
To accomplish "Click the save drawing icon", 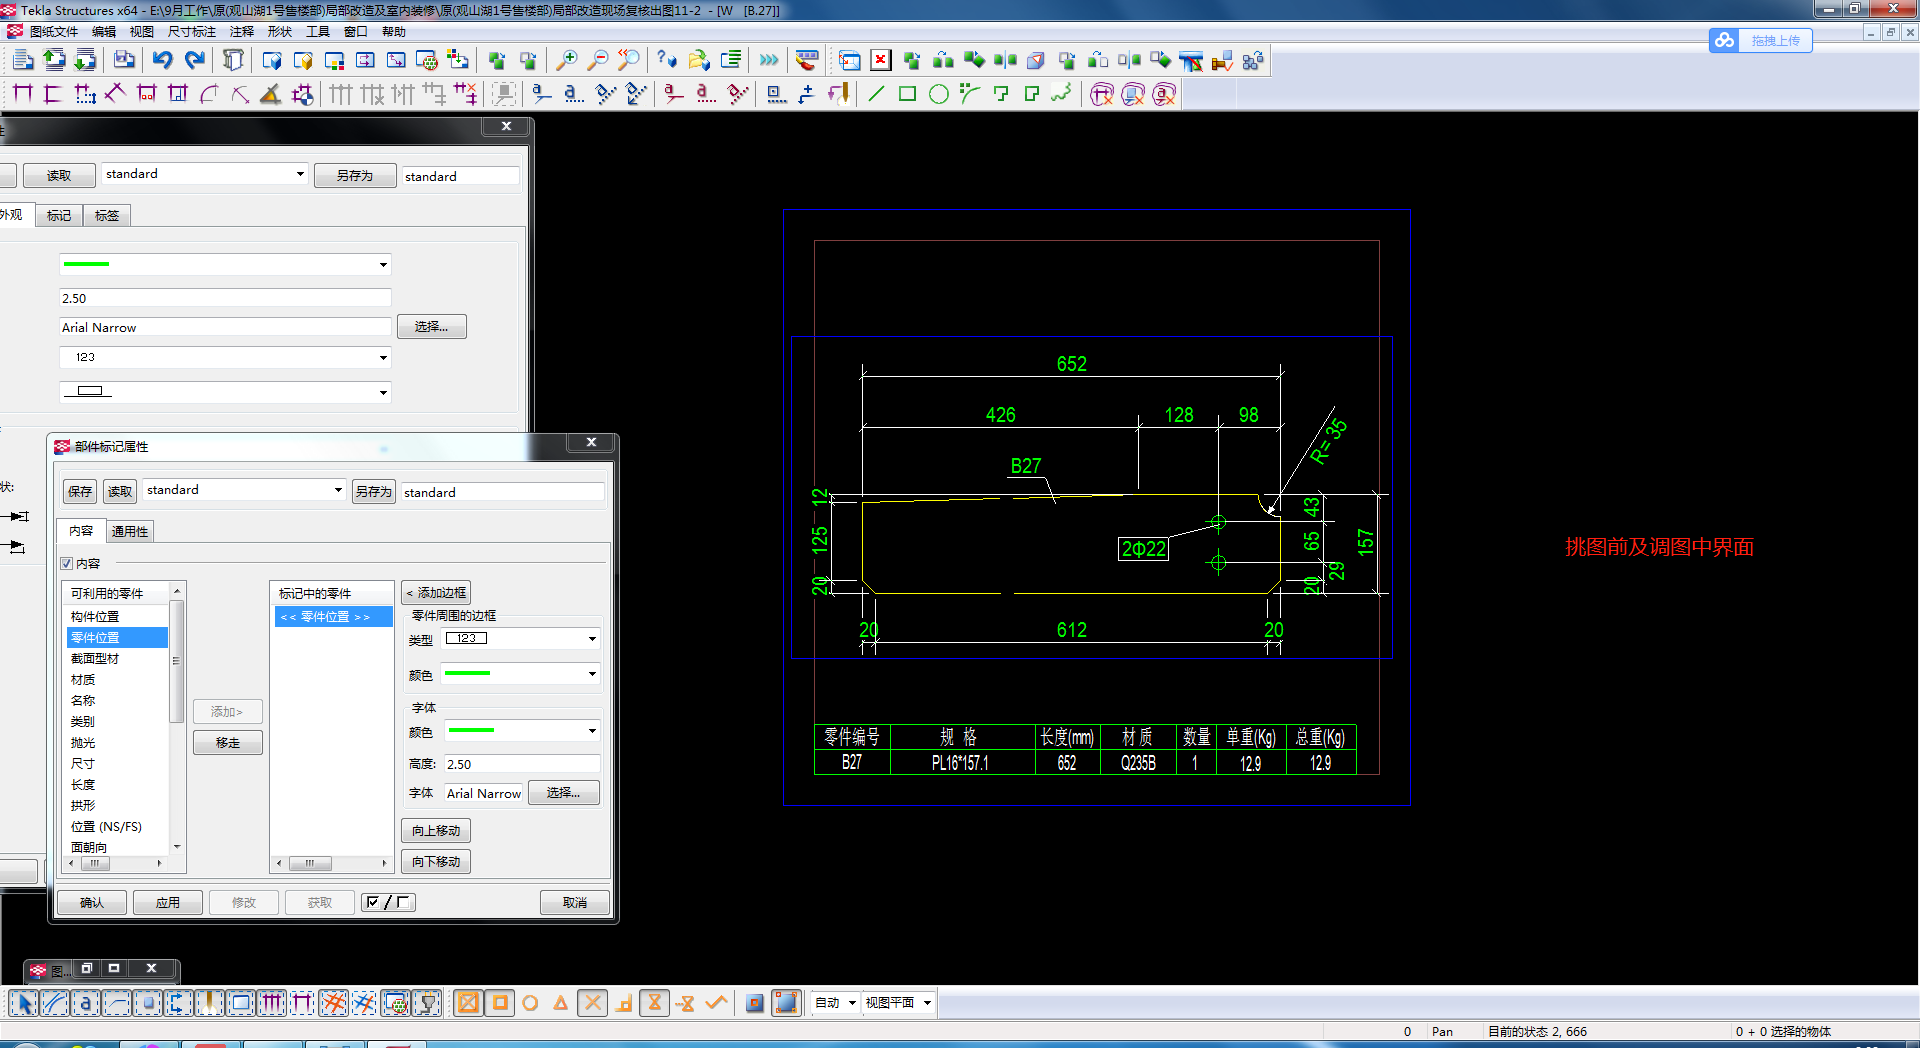I will pos(124,60).
